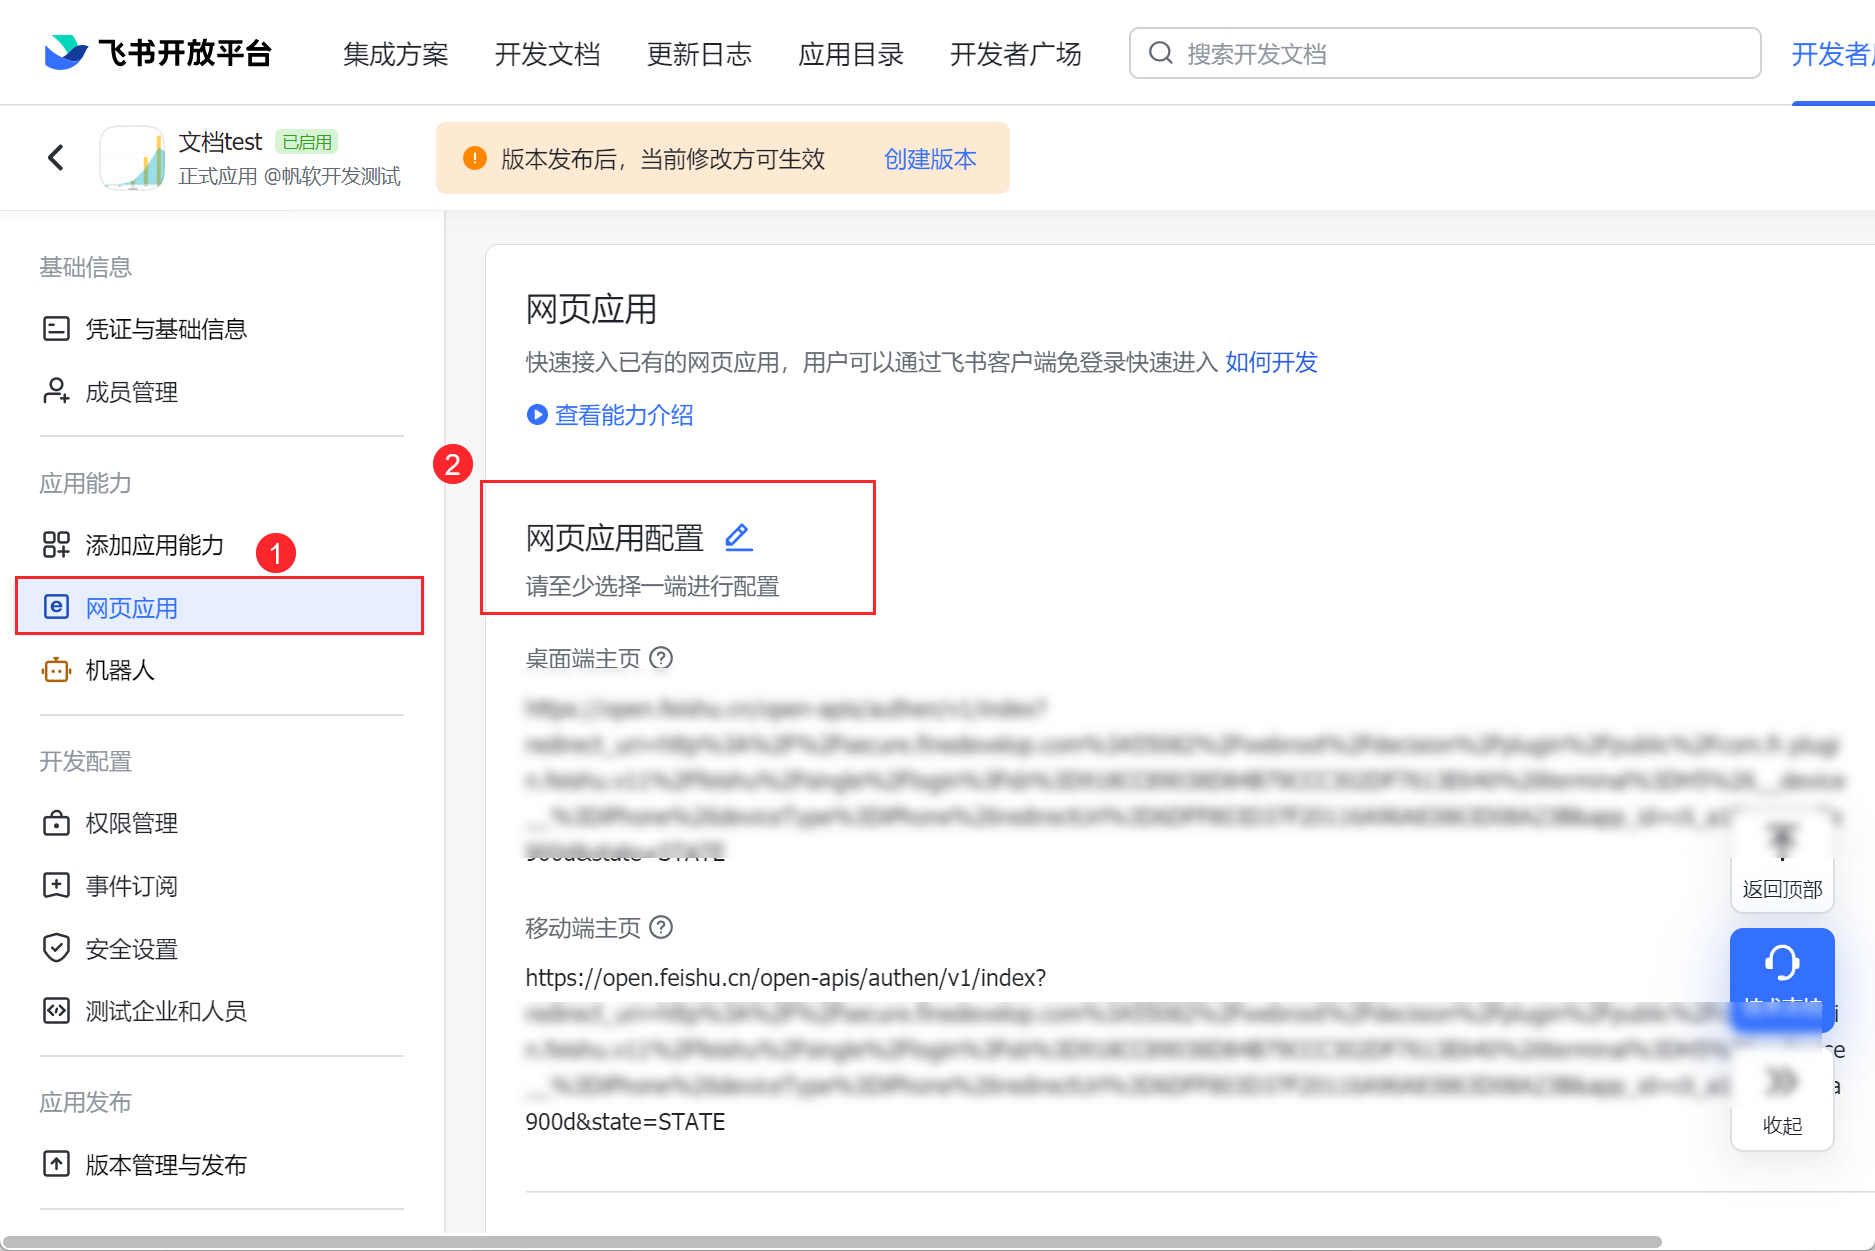Click the 900d&state=STATE mobile URL ending
The height and width of the screenshot is (1251, 1875).
coord(626,1122)
